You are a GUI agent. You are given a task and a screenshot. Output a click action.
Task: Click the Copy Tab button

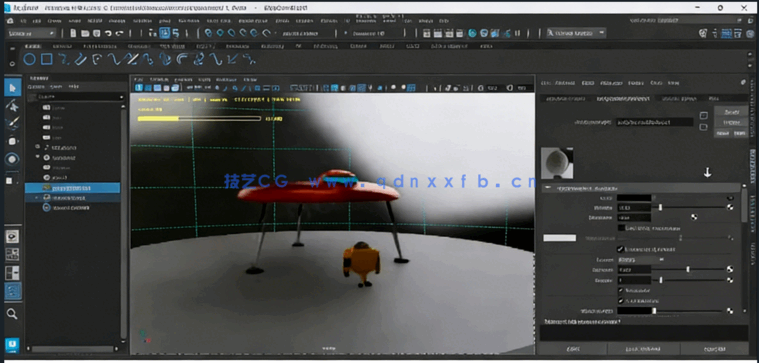click(714, 348)
